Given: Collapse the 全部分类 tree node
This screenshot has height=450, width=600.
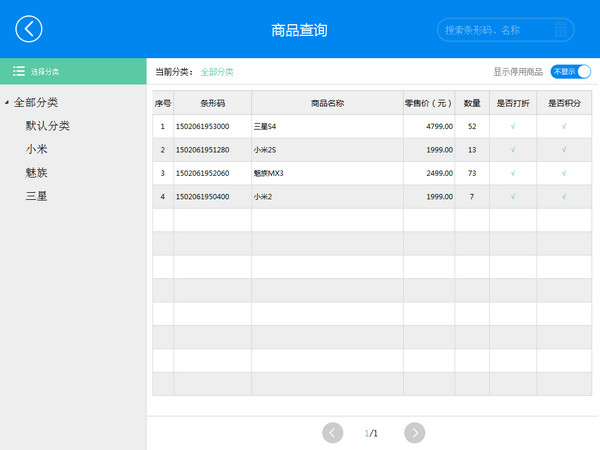Looking at the screenshot, I should point(7,103).
